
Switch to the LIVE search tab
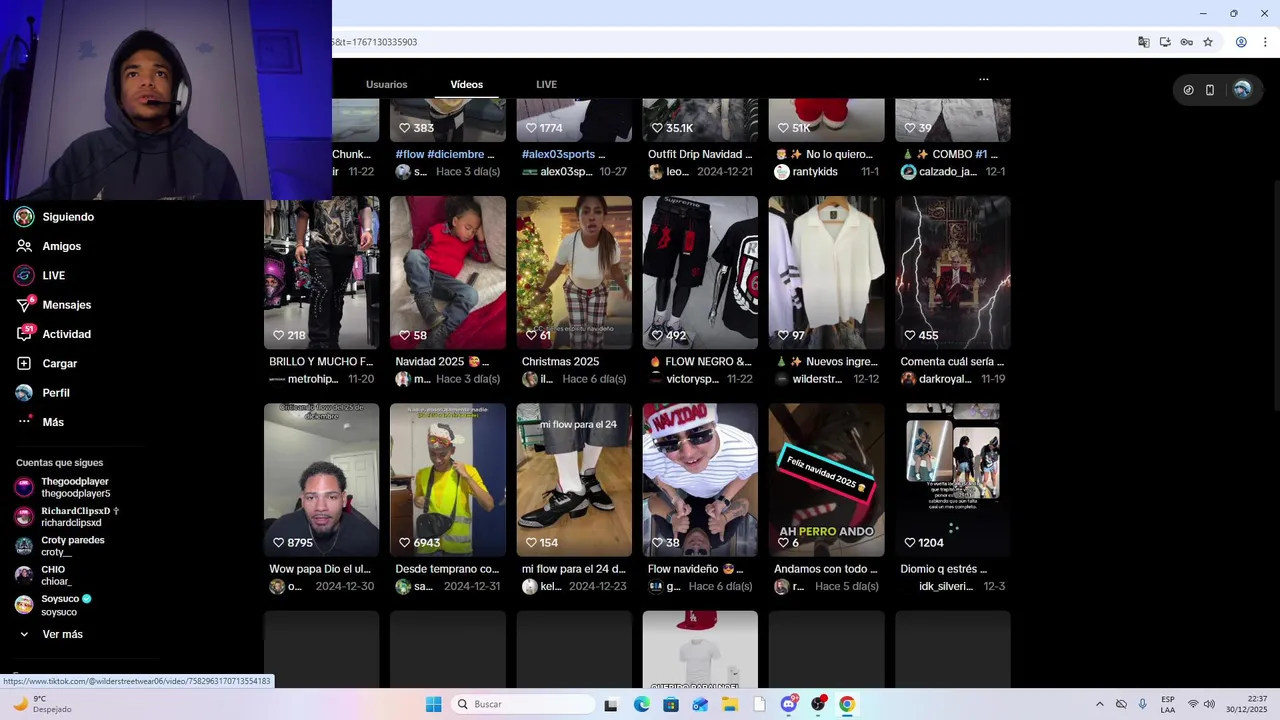[546, 85]
